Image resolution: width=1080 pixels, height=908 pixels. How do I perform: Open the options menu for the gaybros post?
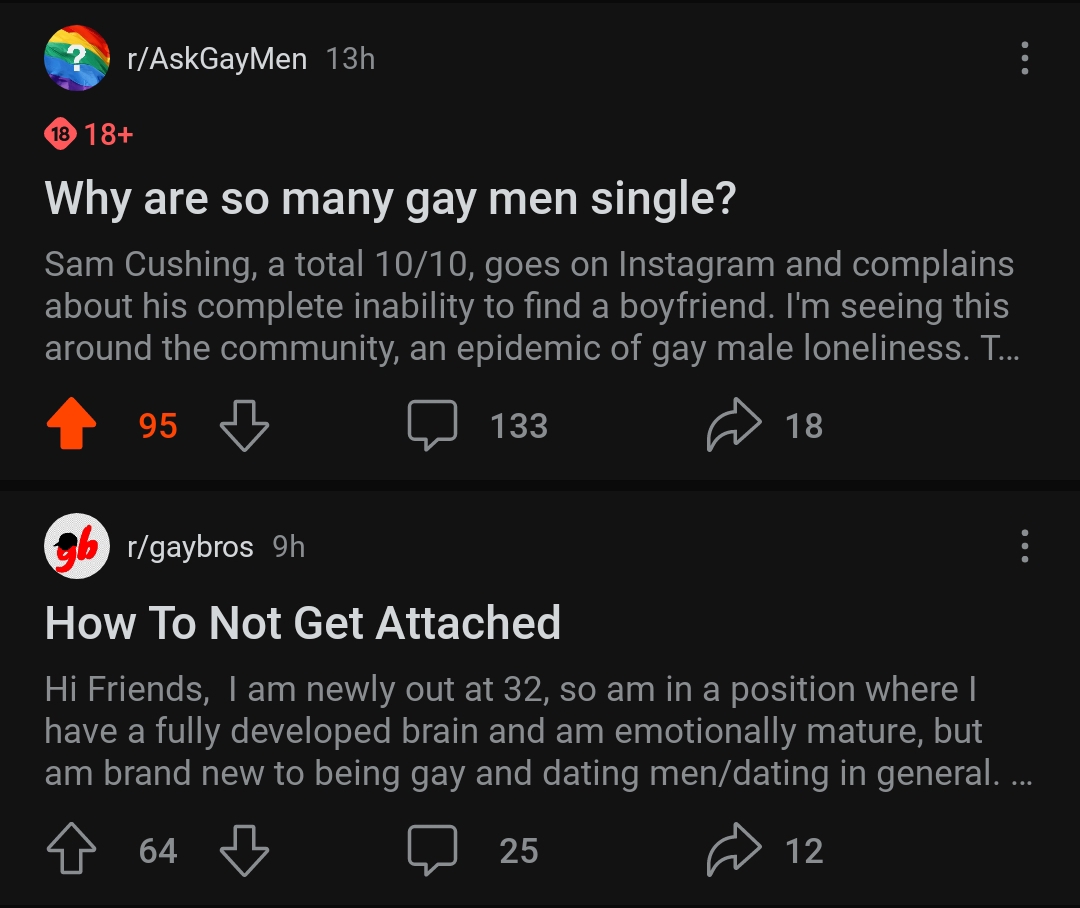(1024, 546)
